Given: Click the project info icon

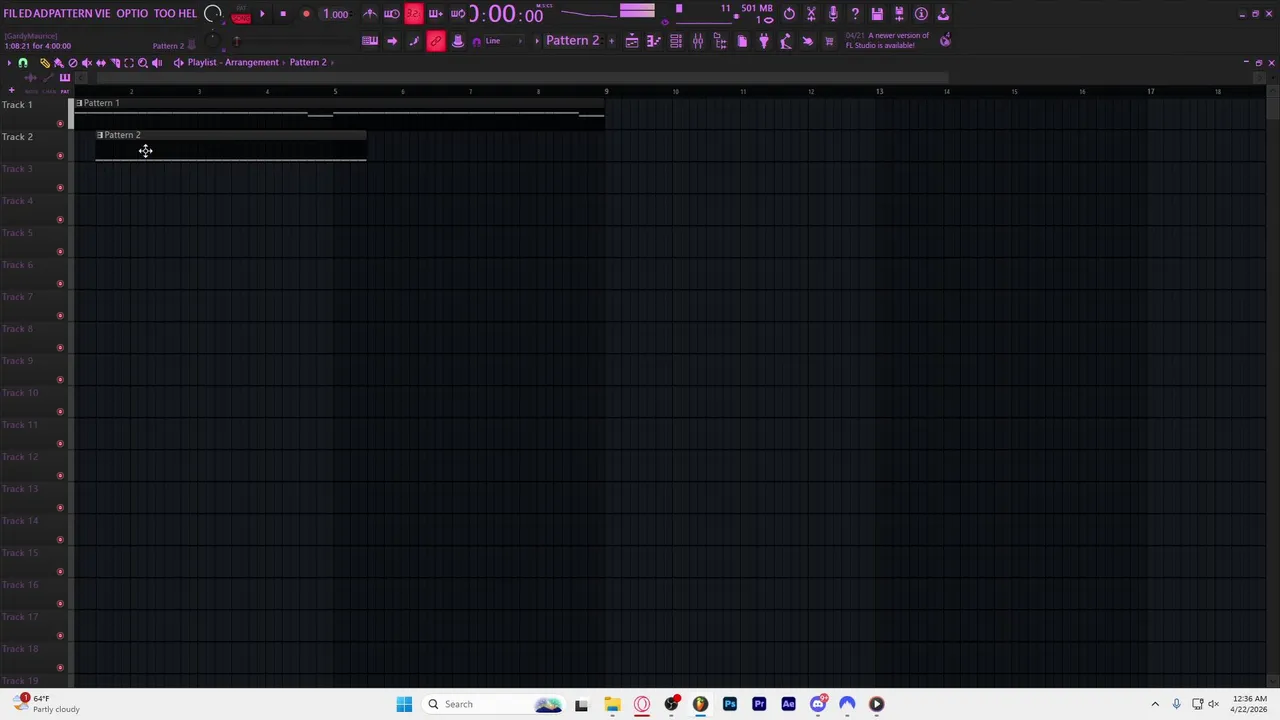Looking at the screenshot, I should click(x=921, y=14).
